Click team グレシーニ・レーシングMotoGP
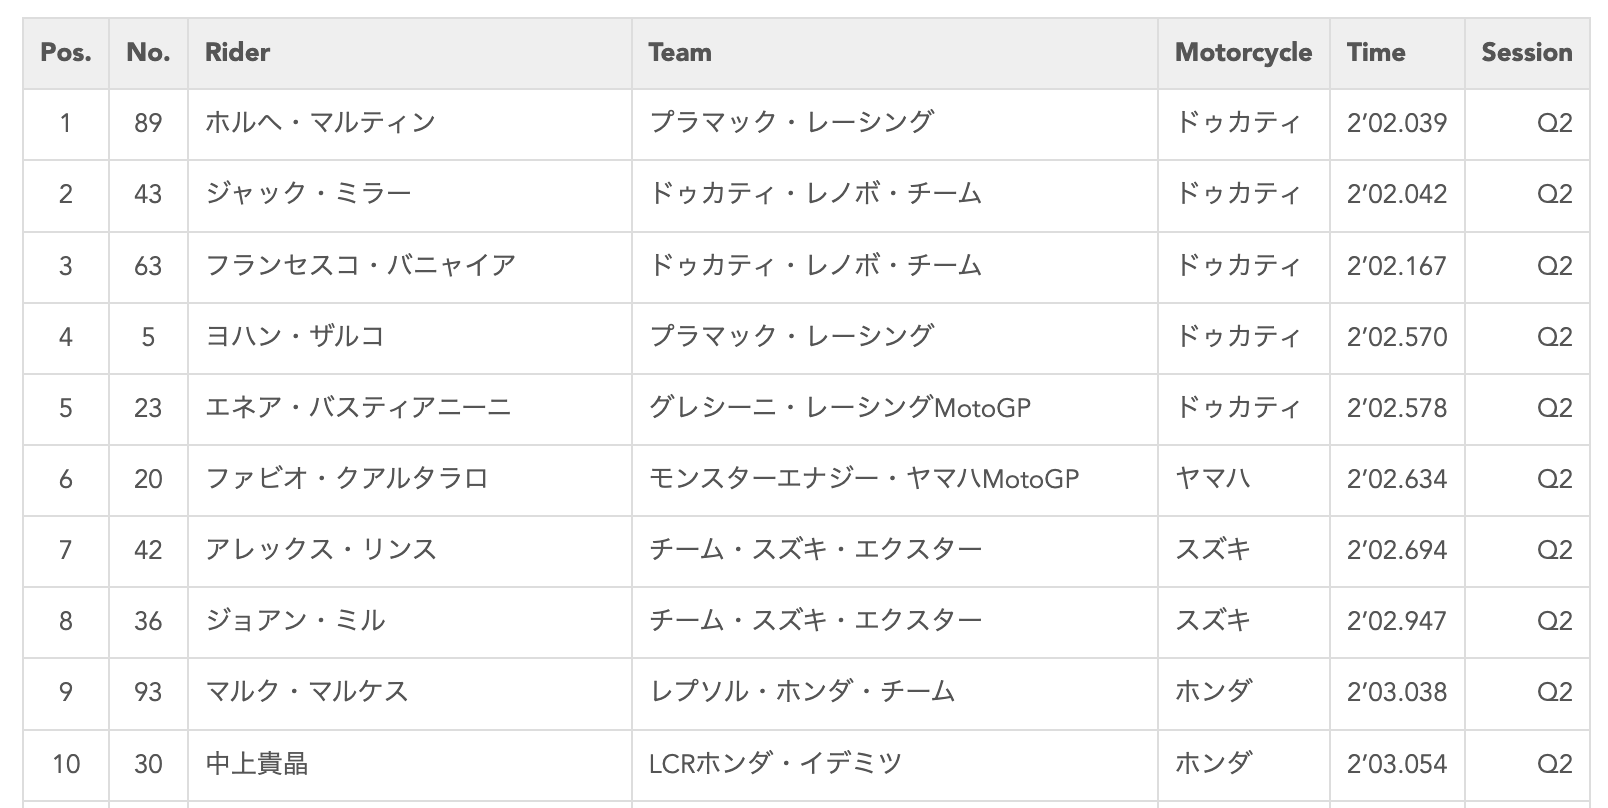 (839, 408)
